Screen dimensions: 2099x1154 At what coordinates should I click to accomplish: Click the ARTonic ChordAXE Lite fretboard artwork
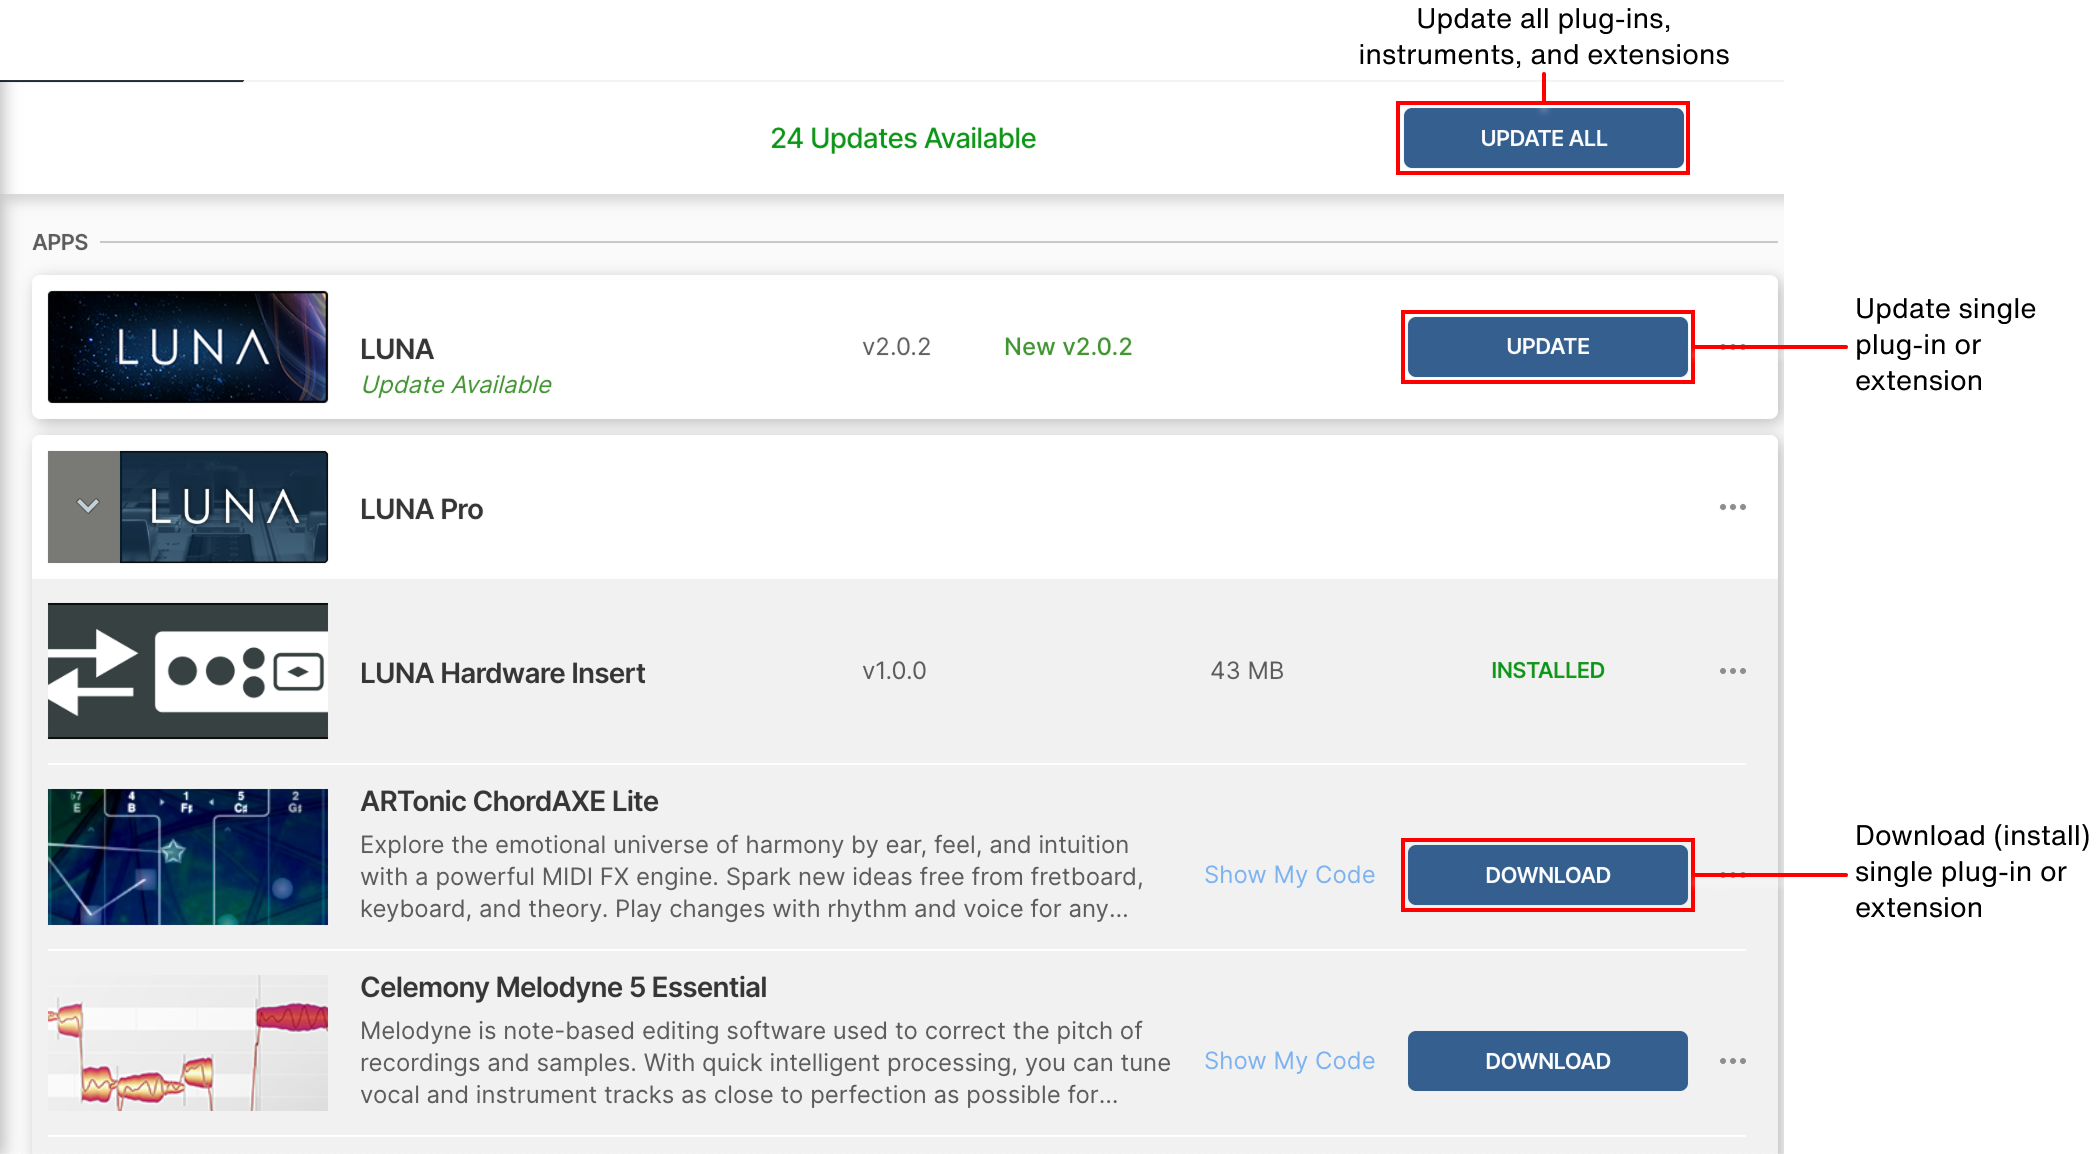[187, 856]
